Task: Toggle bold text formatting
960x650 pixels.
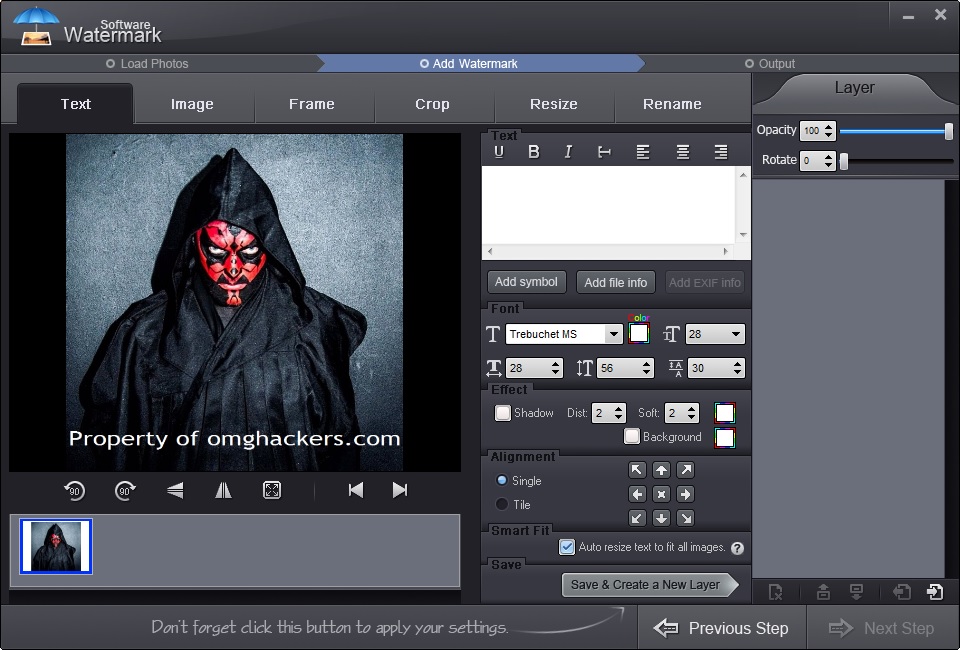Action: pyautogui.click(x=534, y=152)
